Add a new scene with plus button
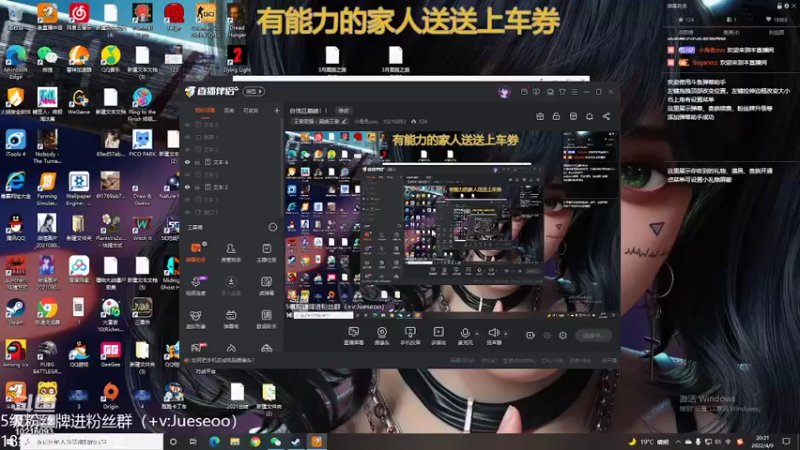The image size is (800, 450). point(277,111)
